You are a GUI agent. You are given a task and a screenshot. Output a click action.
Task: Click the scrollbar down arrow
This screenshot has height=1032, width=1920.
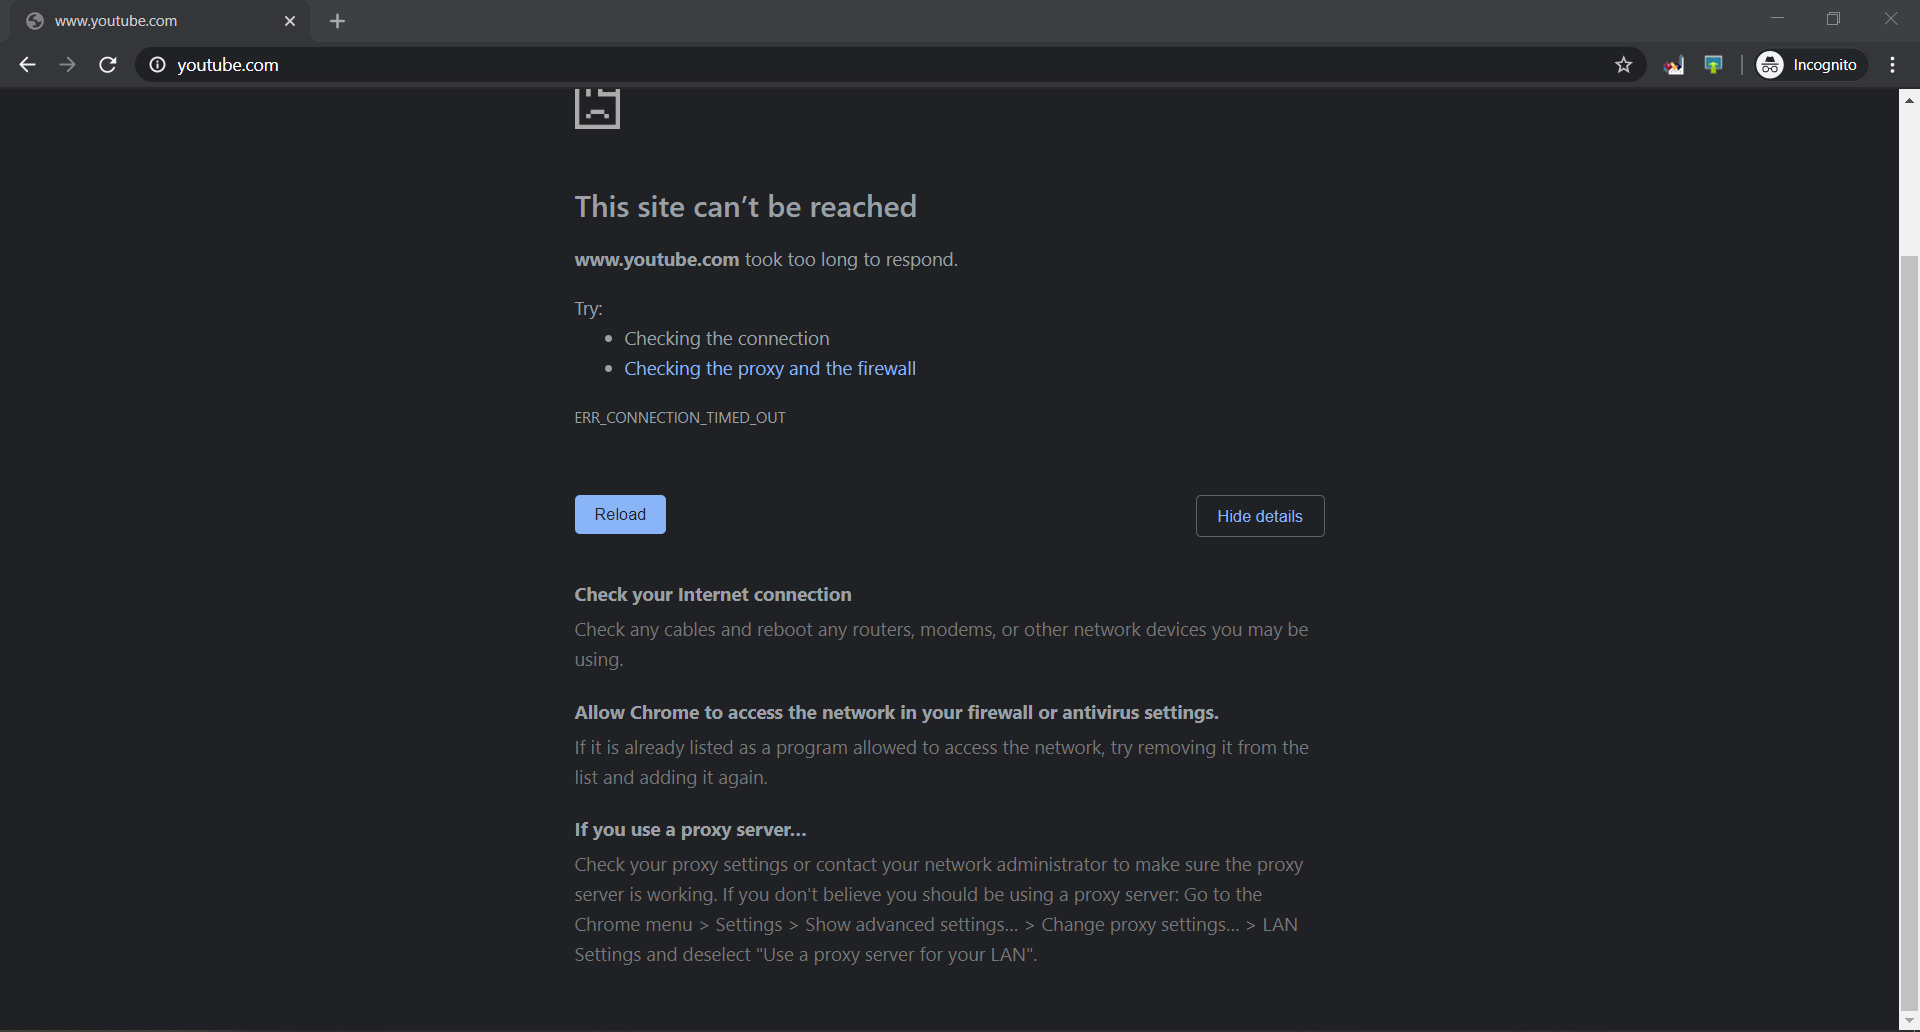pos(1909,1021)
